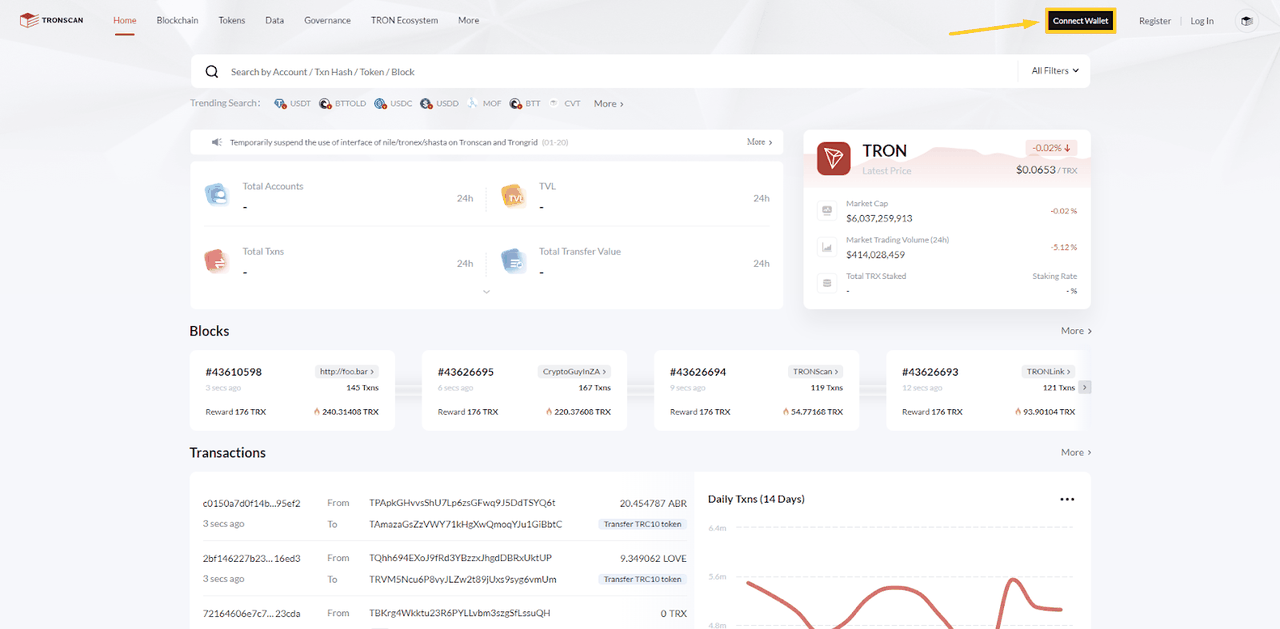Click the Connect Wallet button
The height and width of the screenshot is (629, 1280).
click(x=1080, y=19)
